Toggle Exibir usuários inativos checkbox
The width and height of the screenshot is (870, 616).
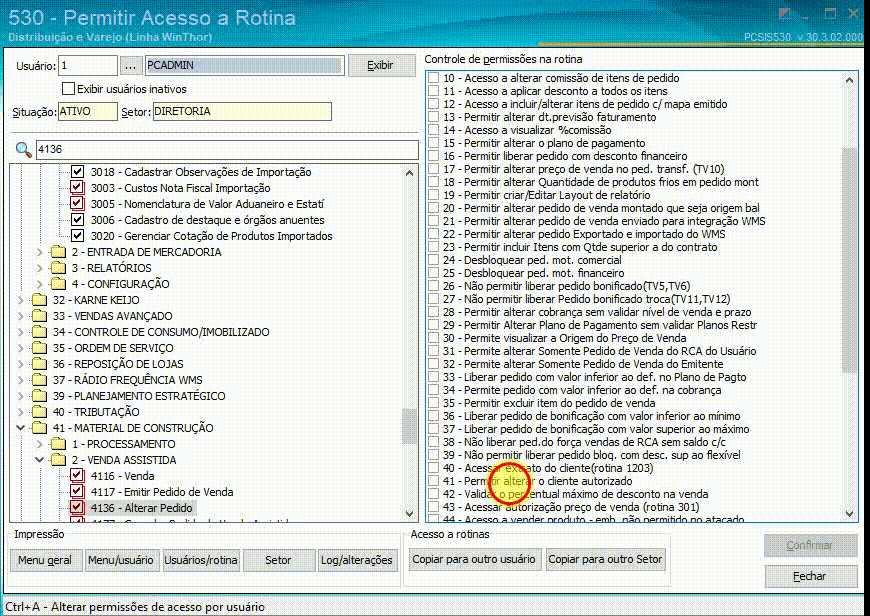pyautogui.click(x=68, y=89)
